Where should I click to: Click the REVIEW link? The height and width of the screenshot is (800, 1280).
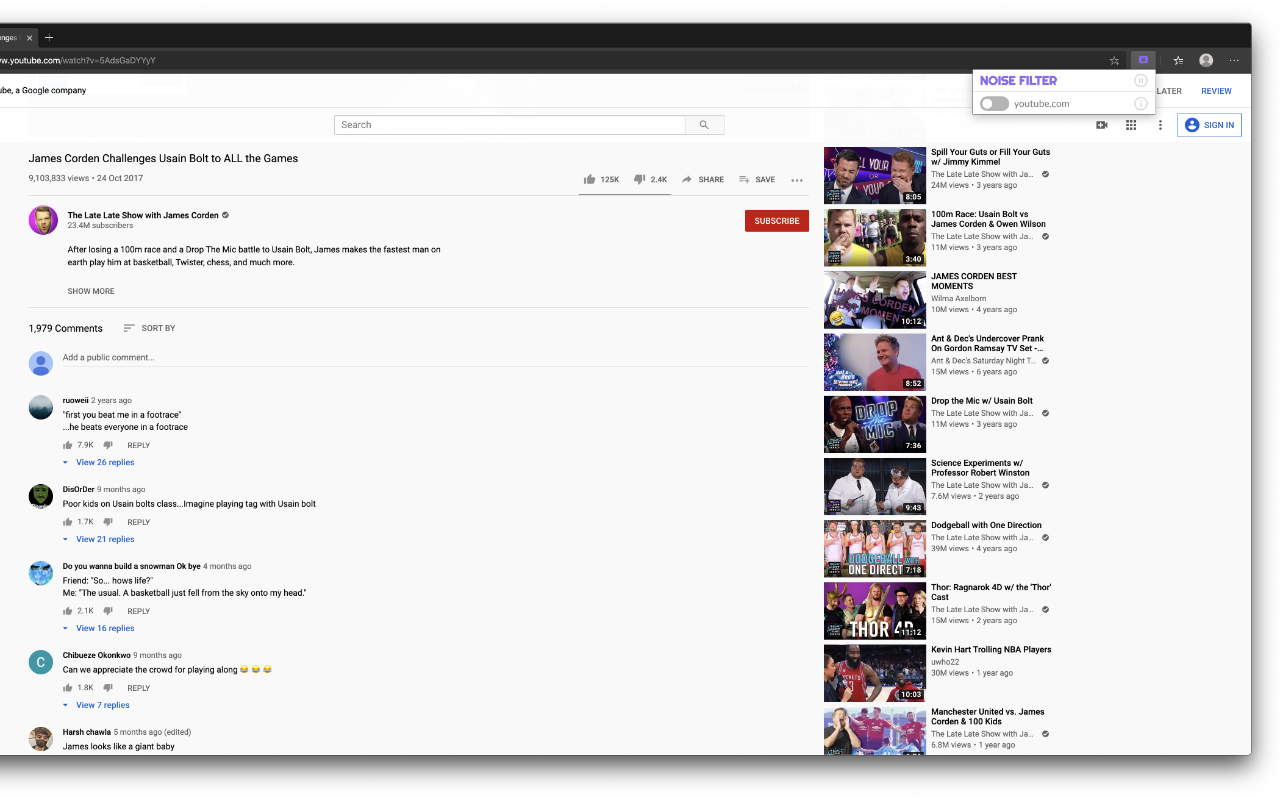(1216, 91)
